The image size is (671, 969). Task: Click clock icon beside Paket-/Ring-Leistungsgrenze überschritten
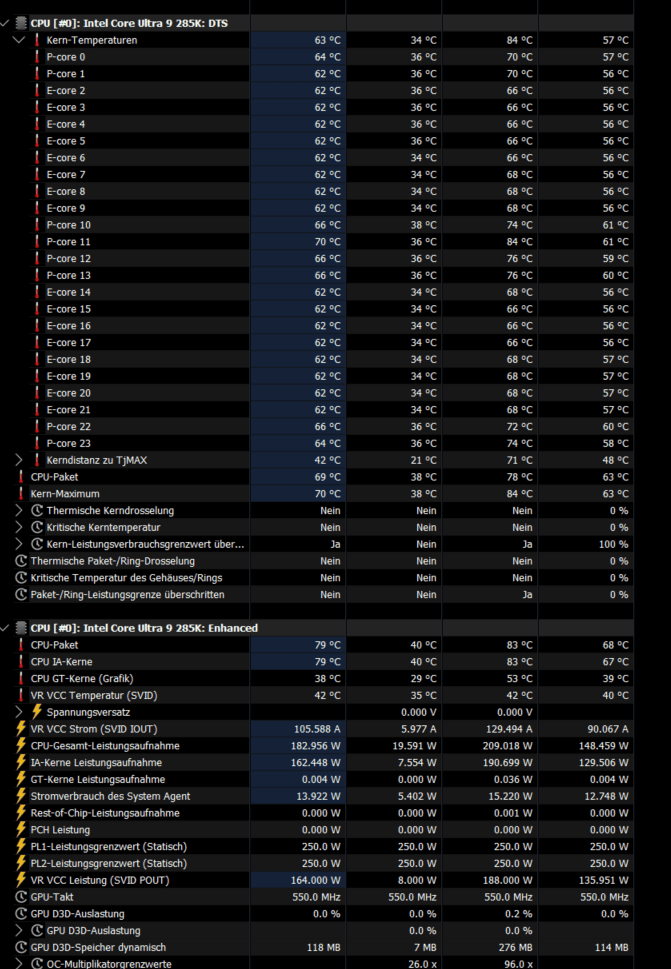pos(21,595)
